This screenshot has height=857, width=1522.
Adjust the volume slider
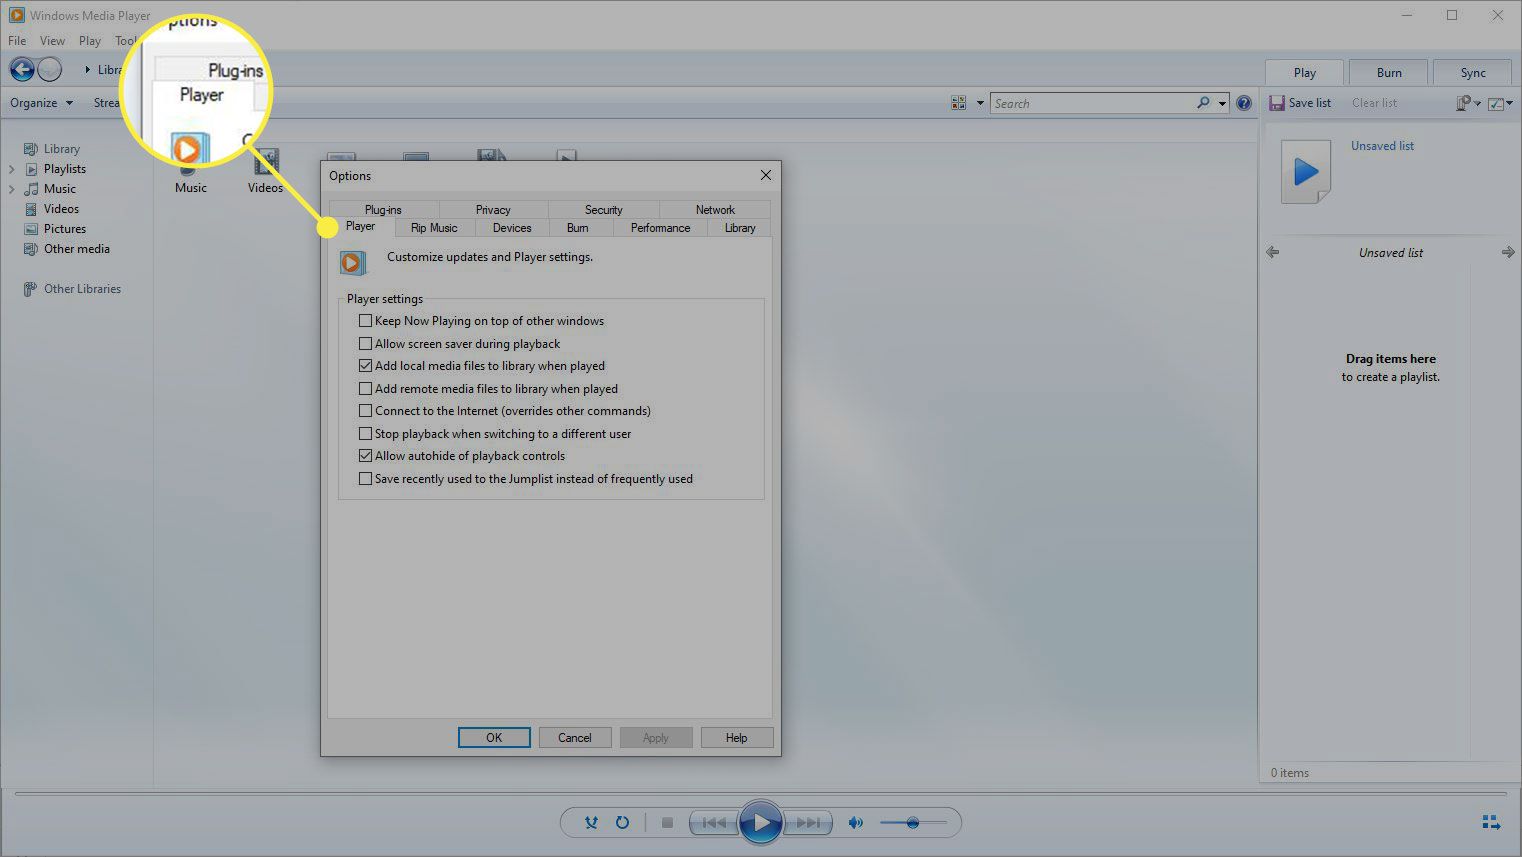click(x=913, y=822)
